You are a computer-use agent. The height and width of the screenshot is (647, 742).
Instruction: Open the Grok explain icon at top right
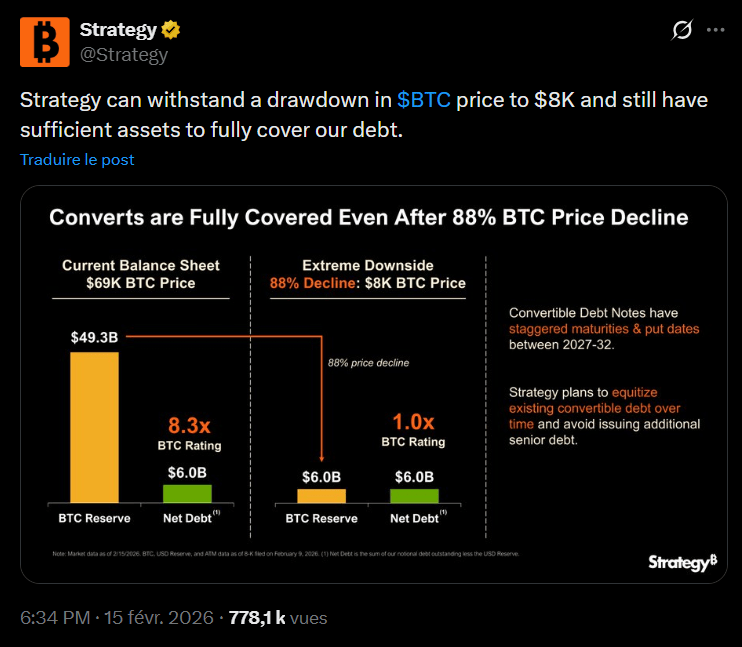(682, 30)
